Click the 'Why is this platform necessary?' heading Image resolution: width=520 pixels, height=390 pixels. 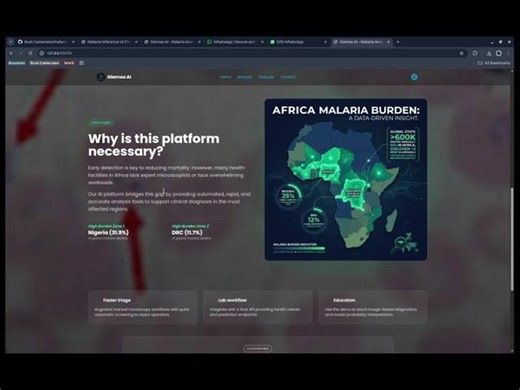tap(154, 145)
